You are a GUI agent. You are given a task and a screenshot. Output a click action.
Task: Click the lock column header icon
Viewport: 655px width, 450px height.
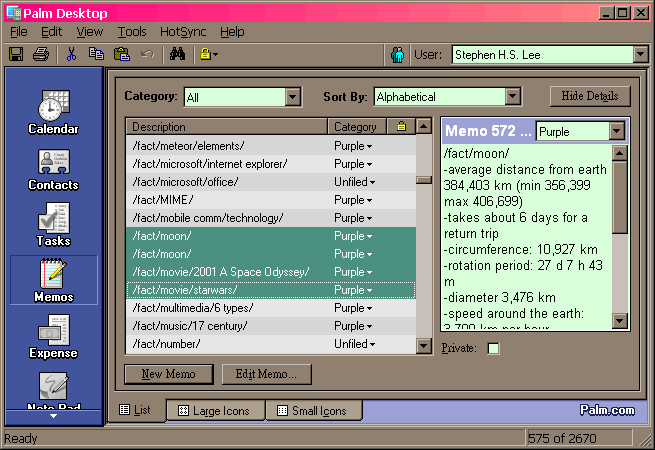401,126
